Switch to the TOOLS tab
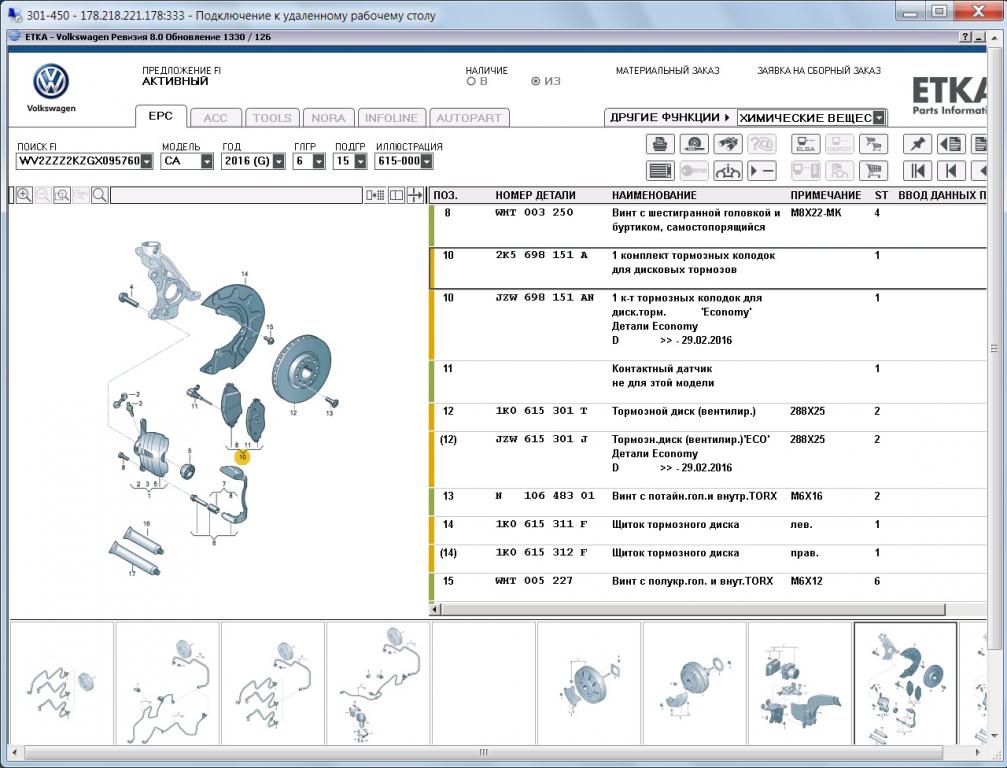This screenshot has height=768, width=1007. [x=272, y=118]
